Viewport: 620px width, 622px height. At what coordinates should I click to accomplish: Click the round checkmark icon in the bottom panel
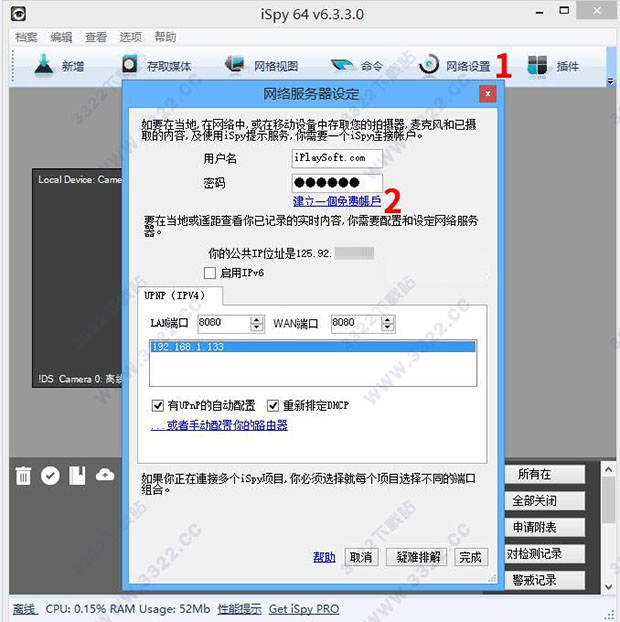[50, 475]
